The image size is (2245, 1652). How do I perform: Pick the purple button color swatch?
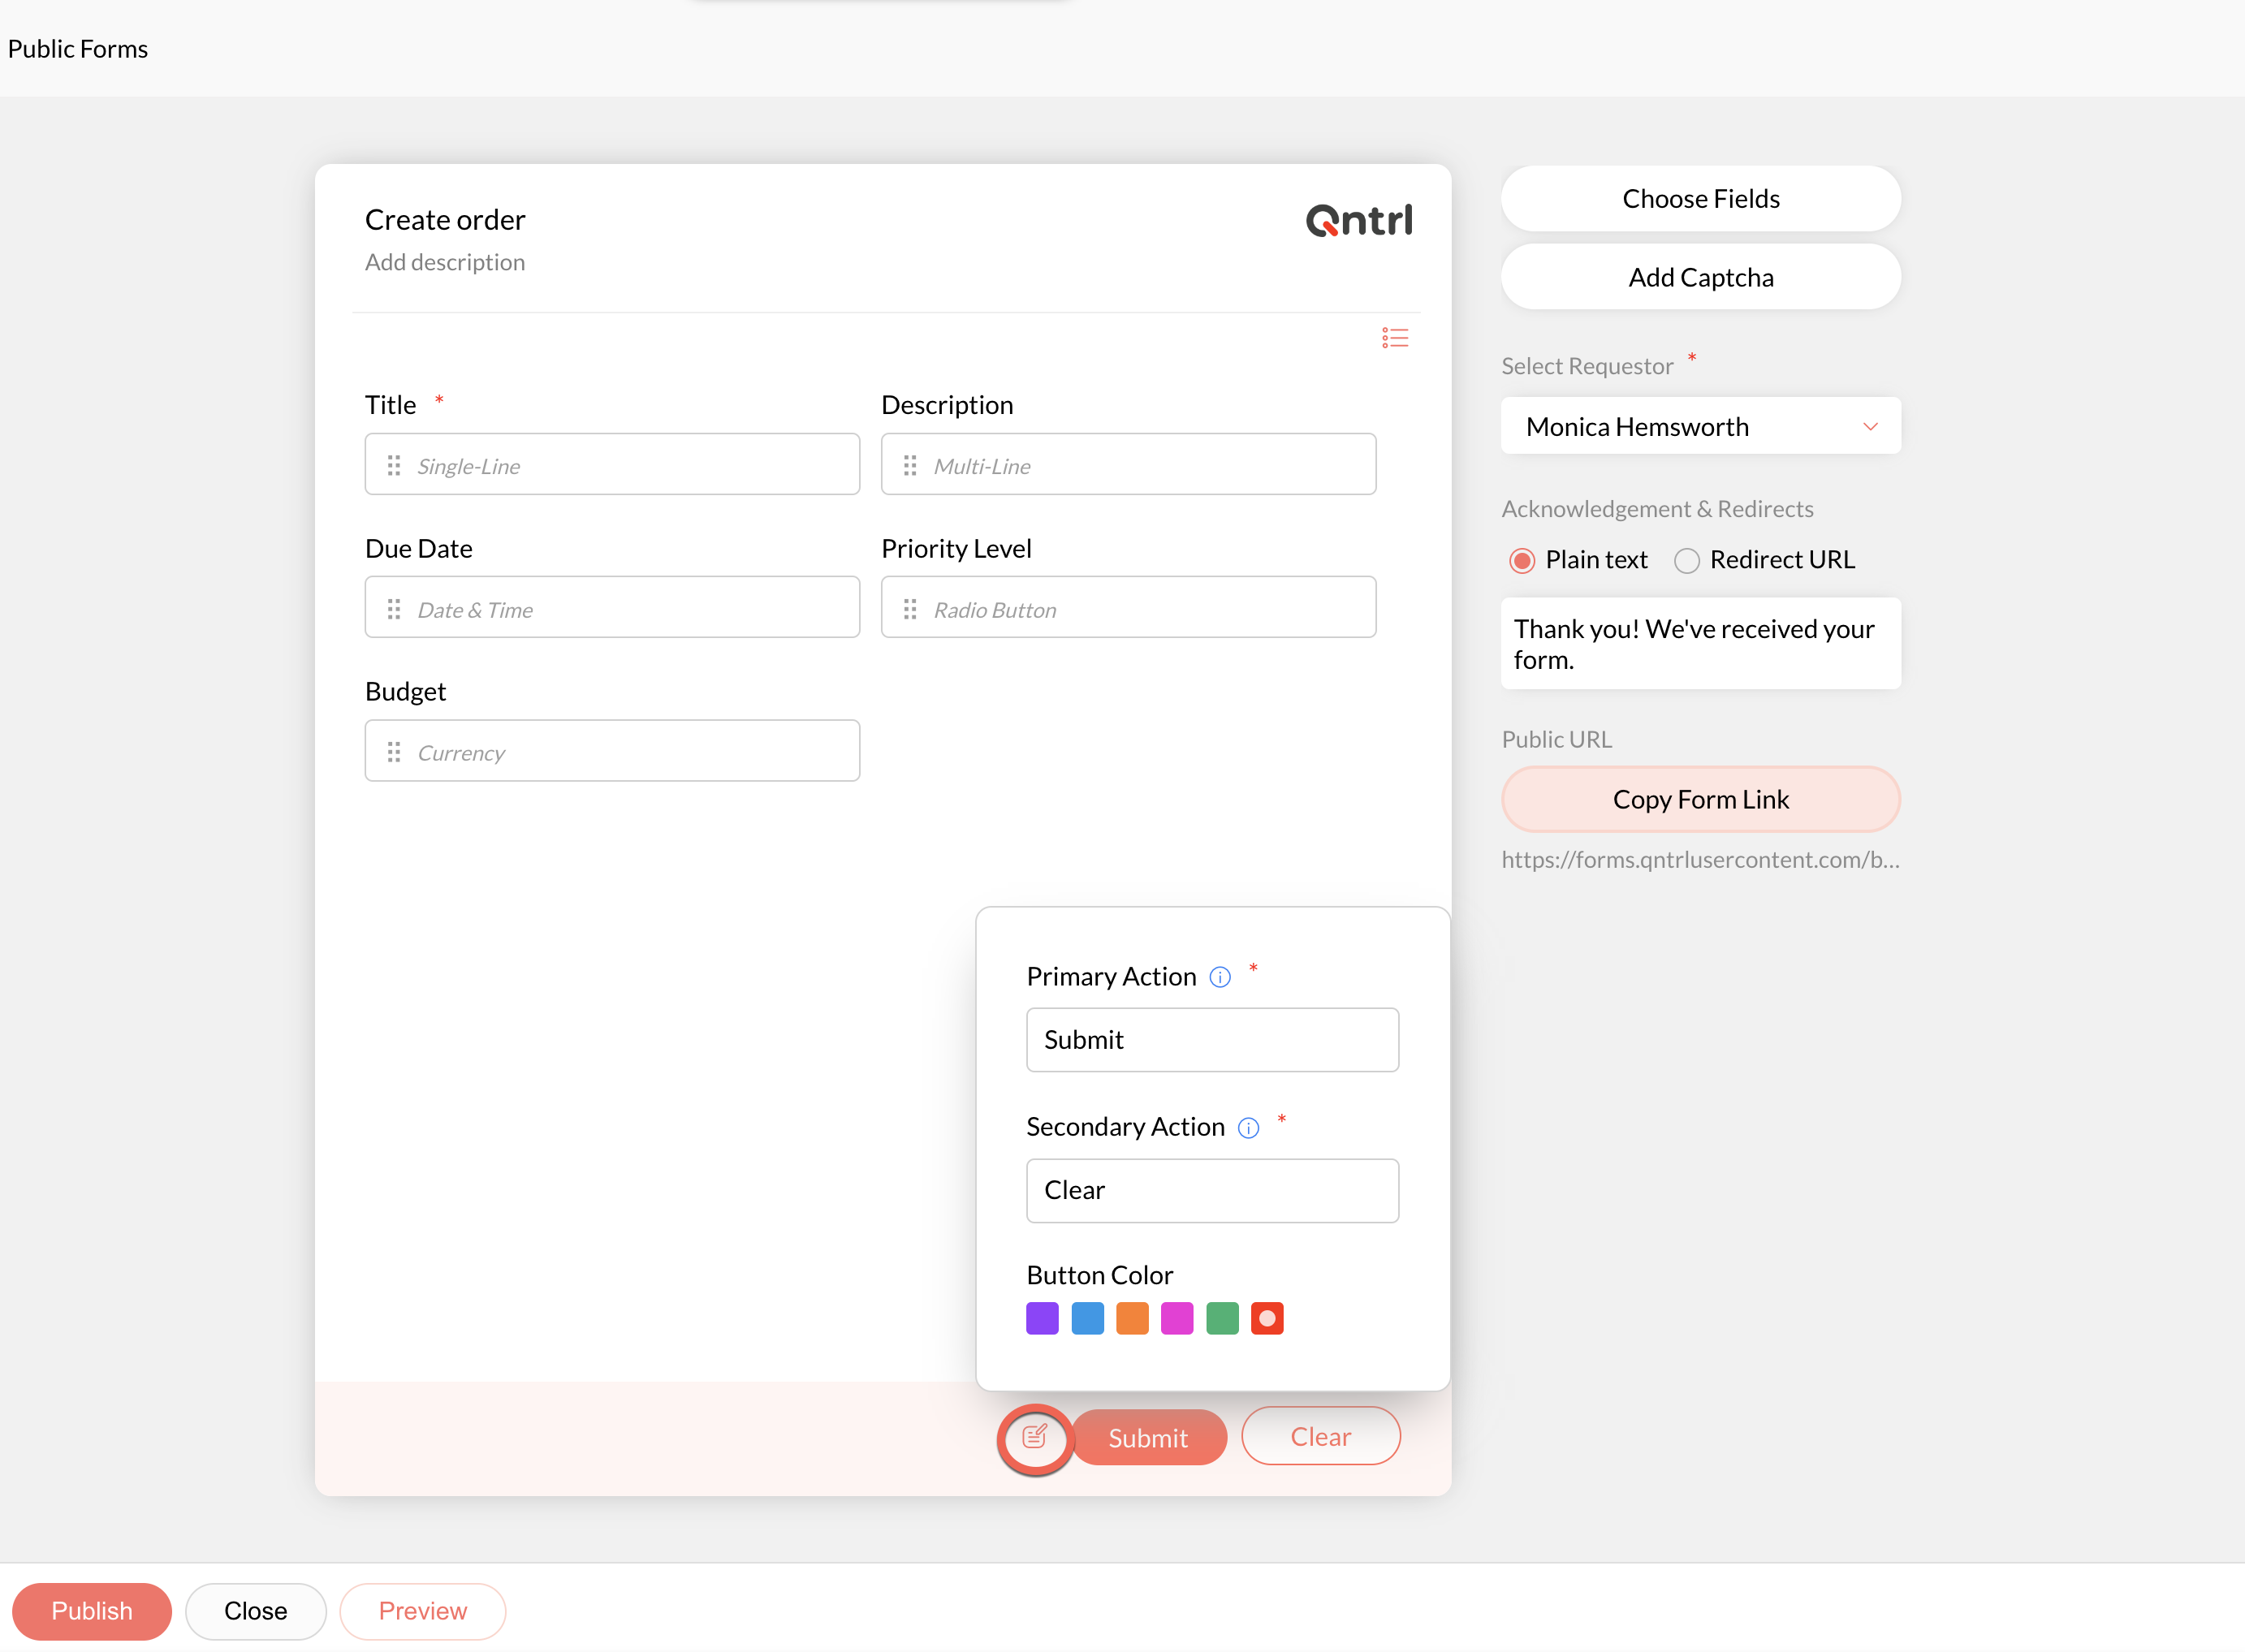point(1041,1318)
